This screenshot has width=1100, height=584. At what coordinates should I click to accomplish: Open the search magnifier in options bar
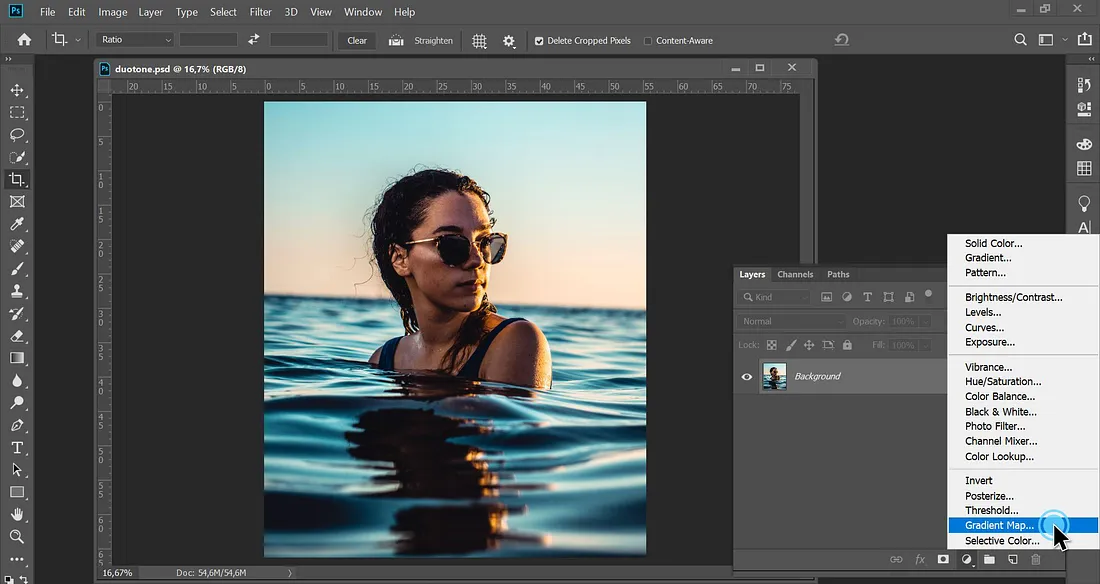(x=1021, y=40)
